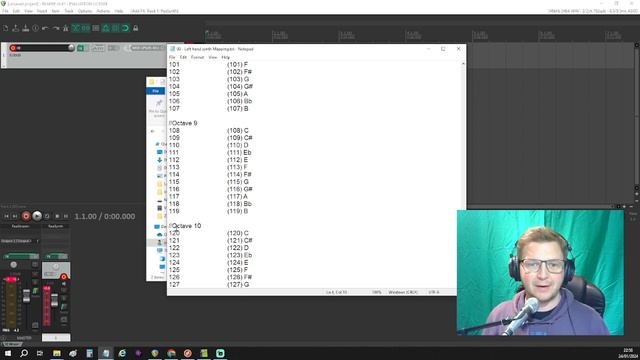Click the New project icon in REAPER toolbar
Screen dimensions: 640x360
(6, 28)
